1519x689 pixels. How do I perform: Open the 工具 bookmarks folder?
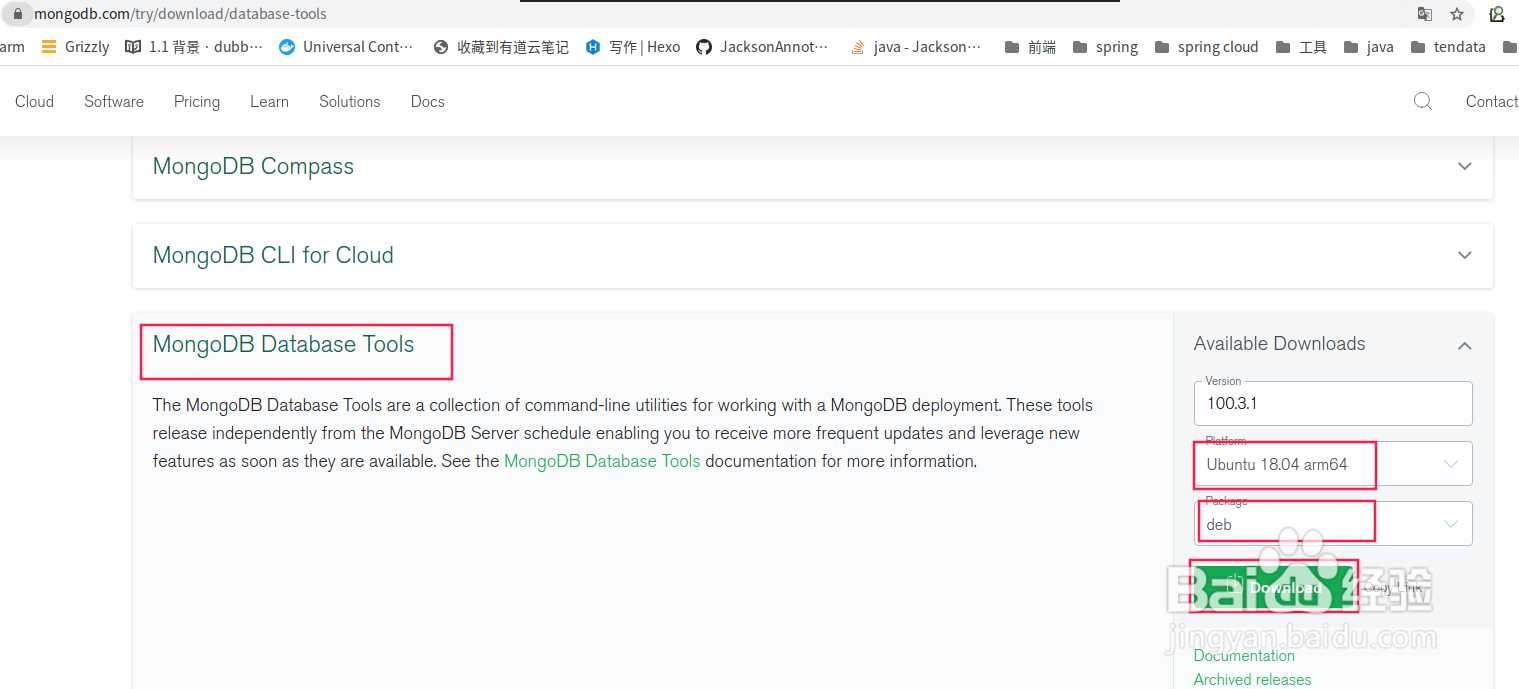(x=1301, y=47)
